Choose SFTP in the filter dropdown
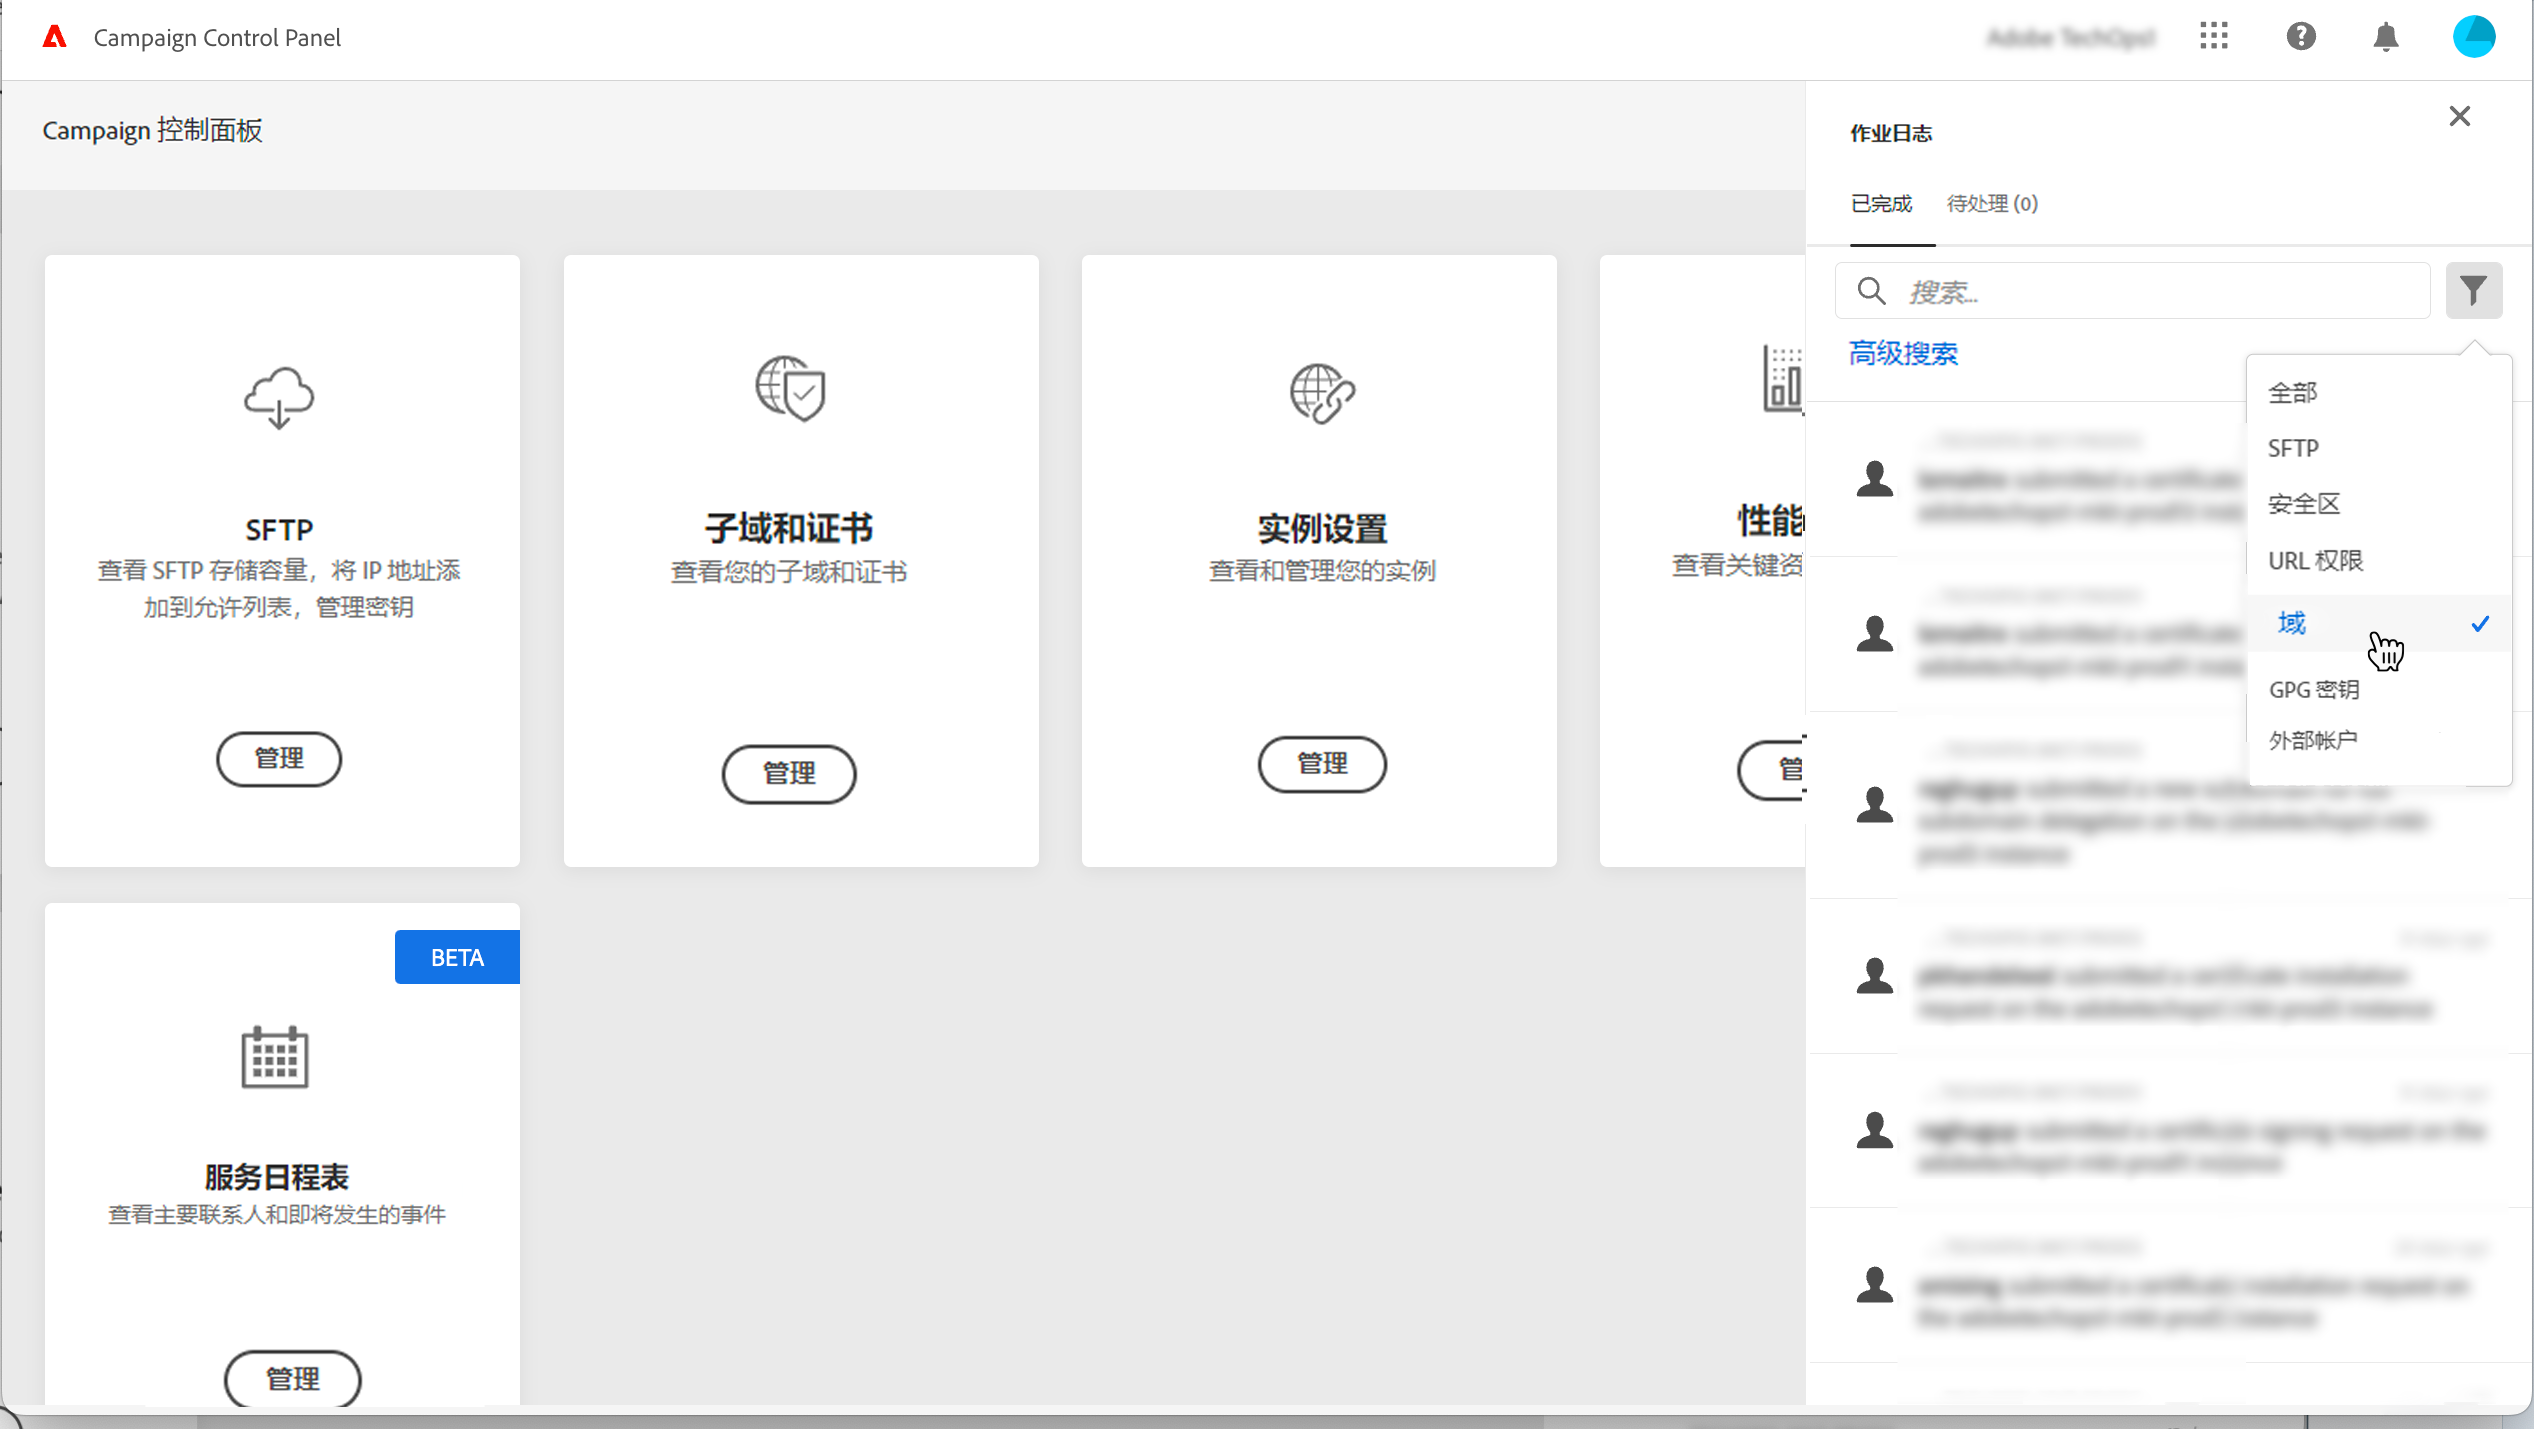The height and width of the screenshot is (1429, 2534). (x=2292, y=448)
